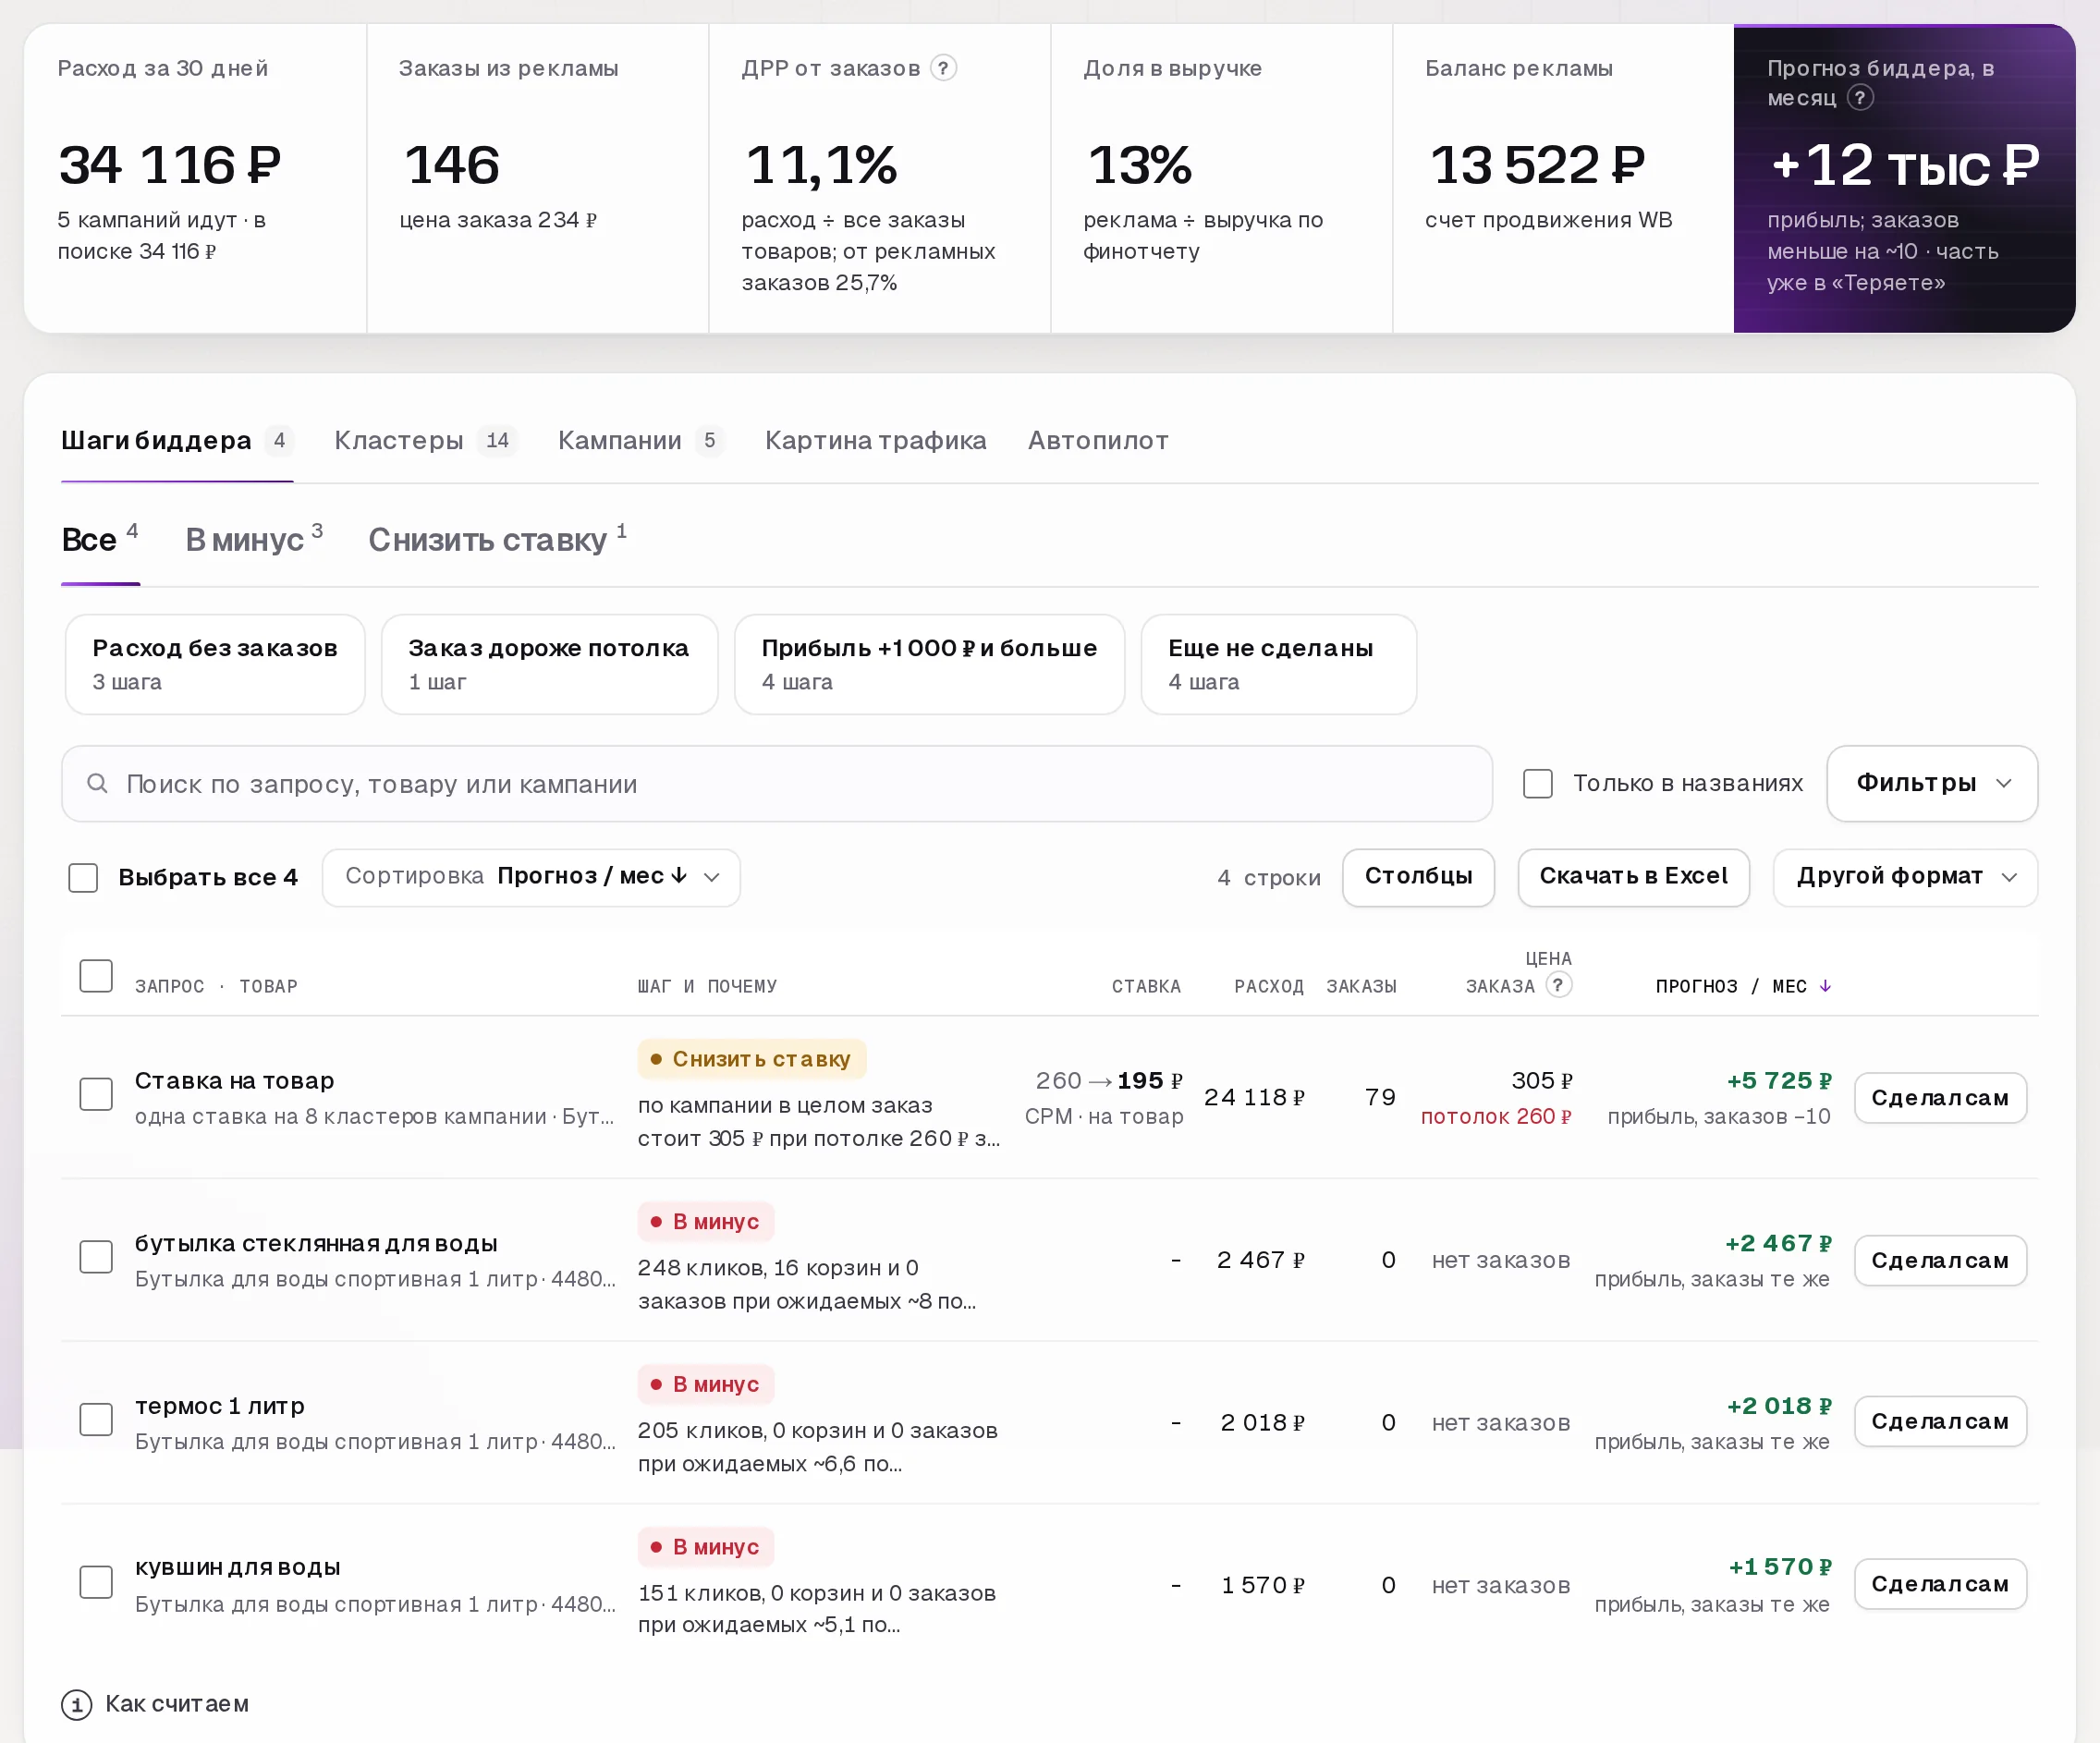This screenshot has height=1743, width=2100.
Task: Click Скачать в Excel button
Action: (1633, 877)
